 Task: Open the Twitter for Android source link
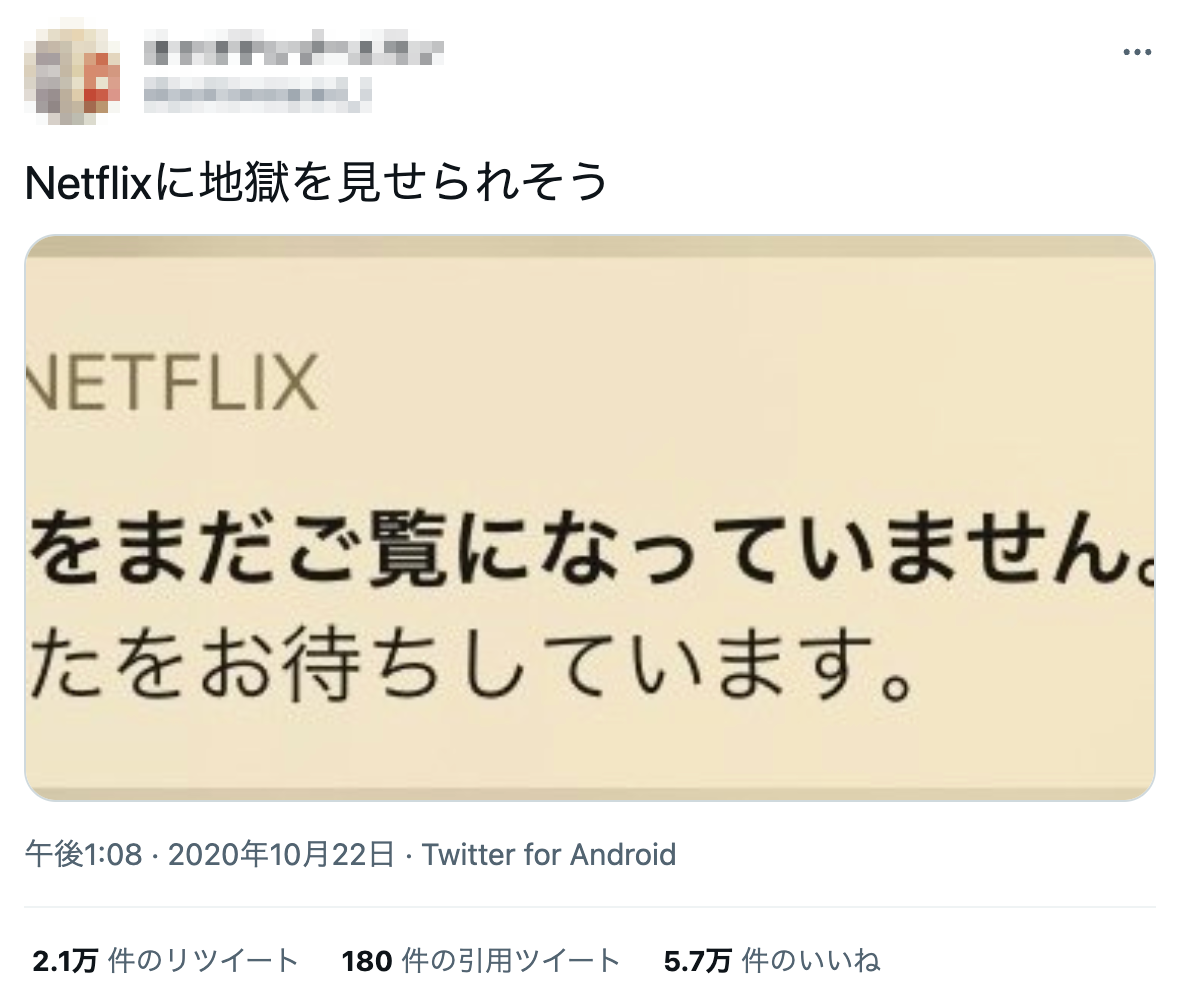(x=549, y=855)
